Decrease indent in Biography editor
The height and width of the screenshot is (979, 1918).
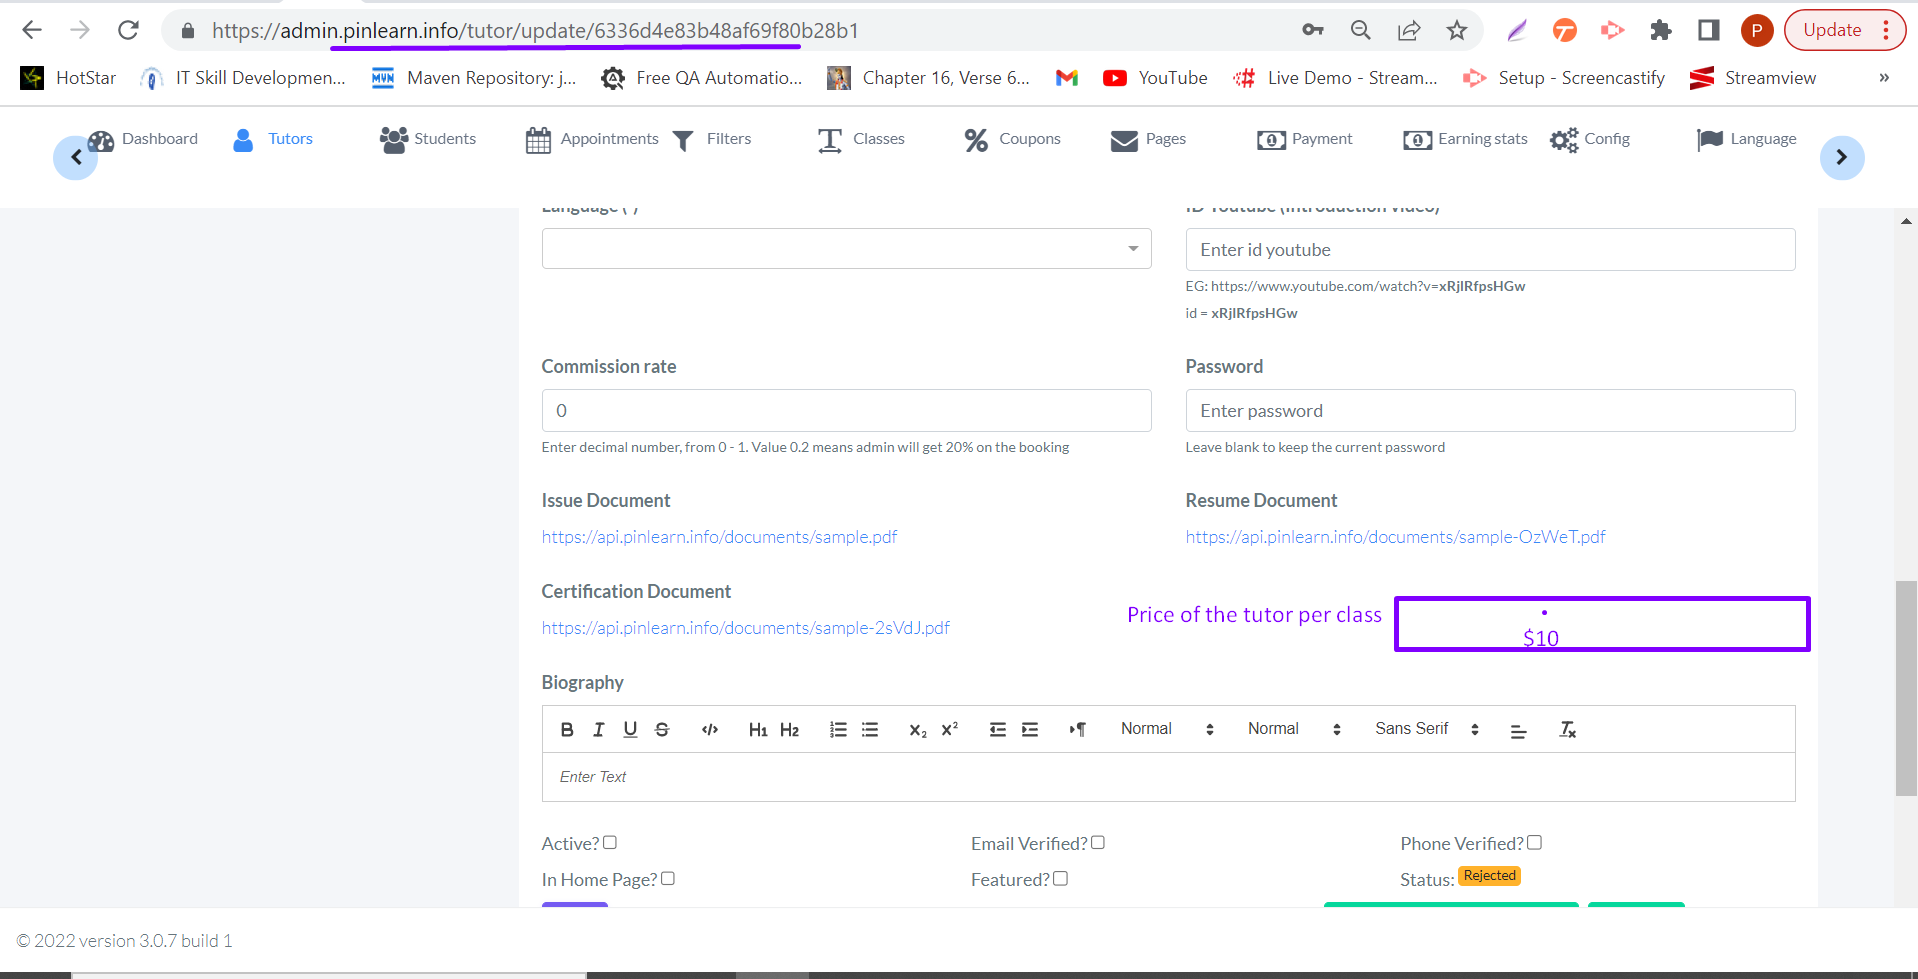[998, 730]
